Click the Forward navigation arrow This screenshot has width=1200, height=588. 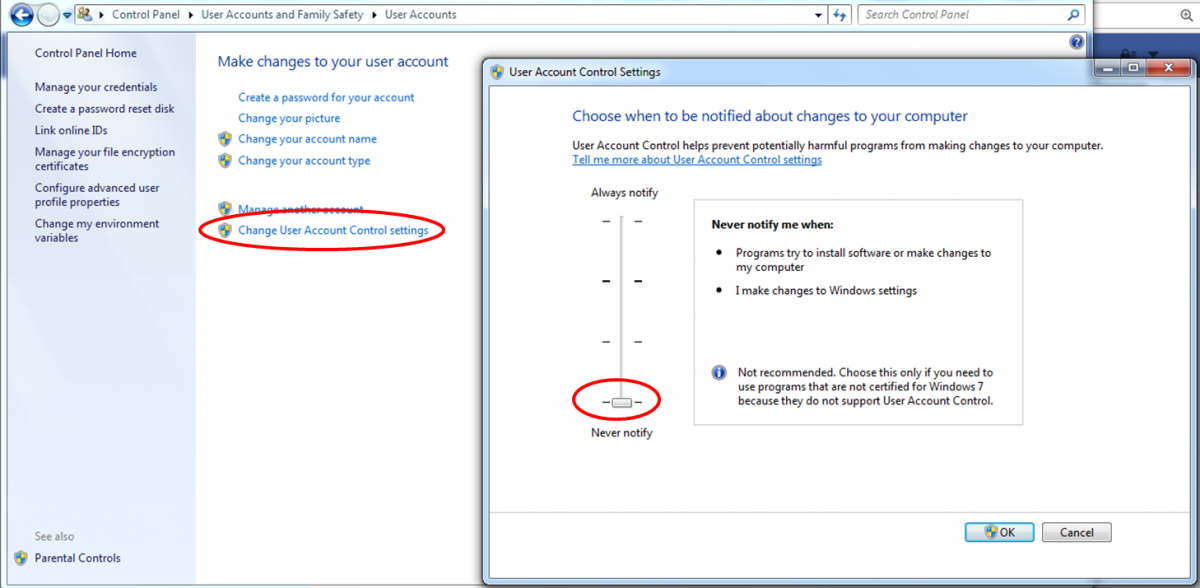(48, 15)
